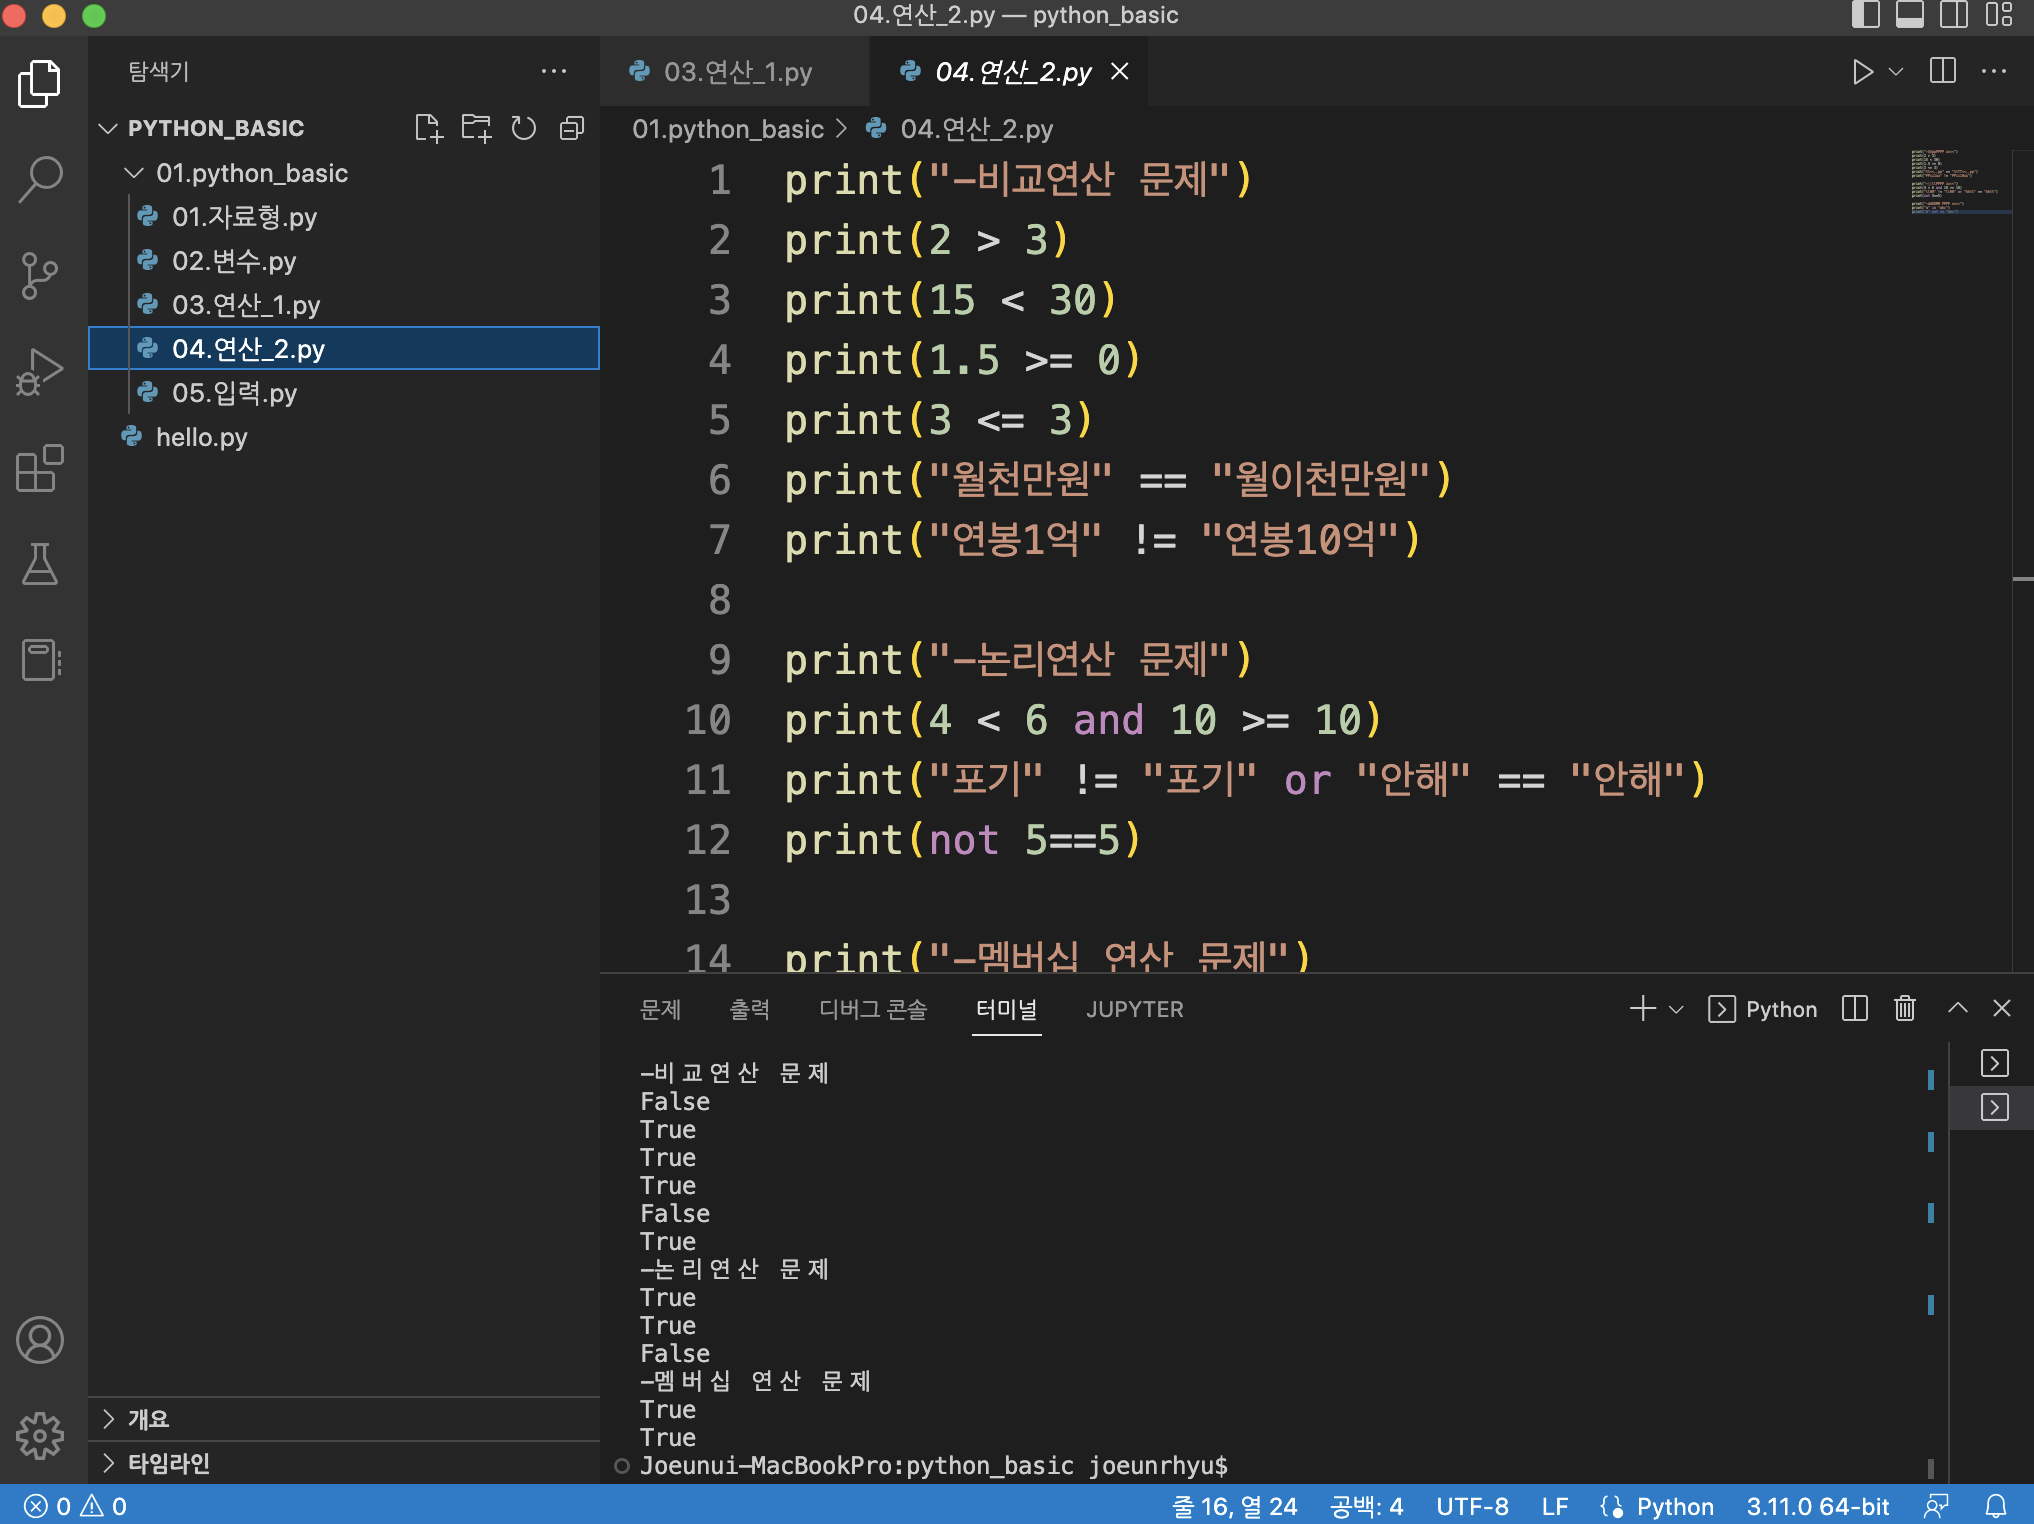The height and width of the screenshot is (1524, 2034).
Task: Open Run and Debug view
Action: tap(40, 371)
